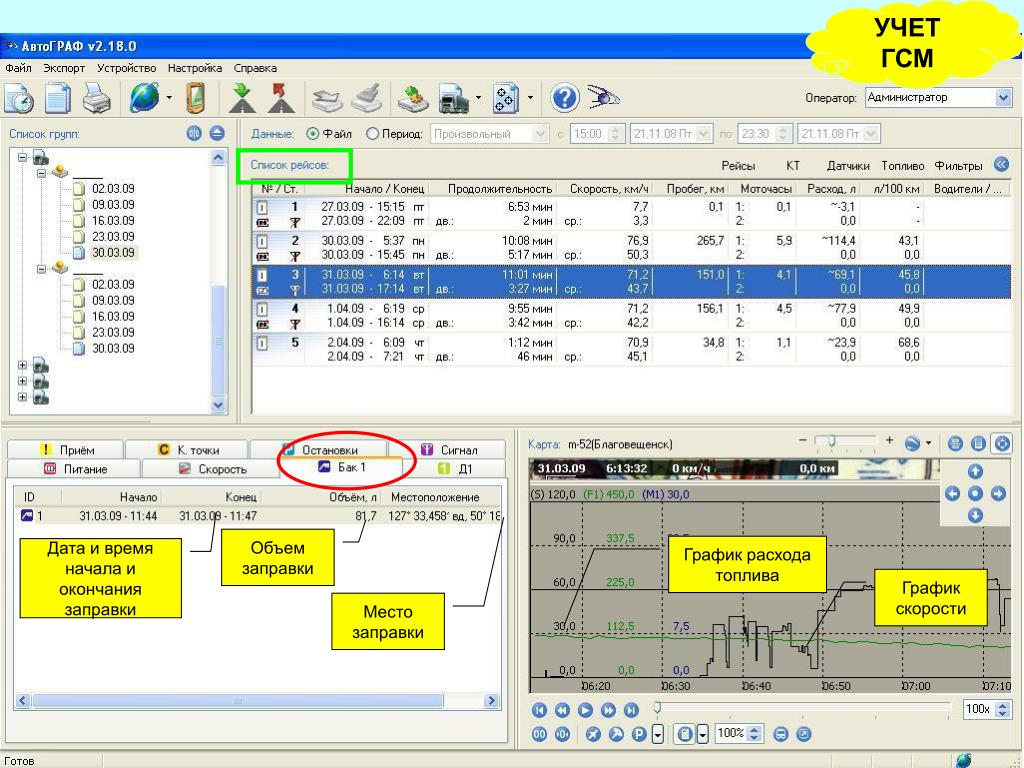The image size is (1024, 768).
Task: Collapse the trips panel with the double-chevron icon
Action: point(1002,165)
